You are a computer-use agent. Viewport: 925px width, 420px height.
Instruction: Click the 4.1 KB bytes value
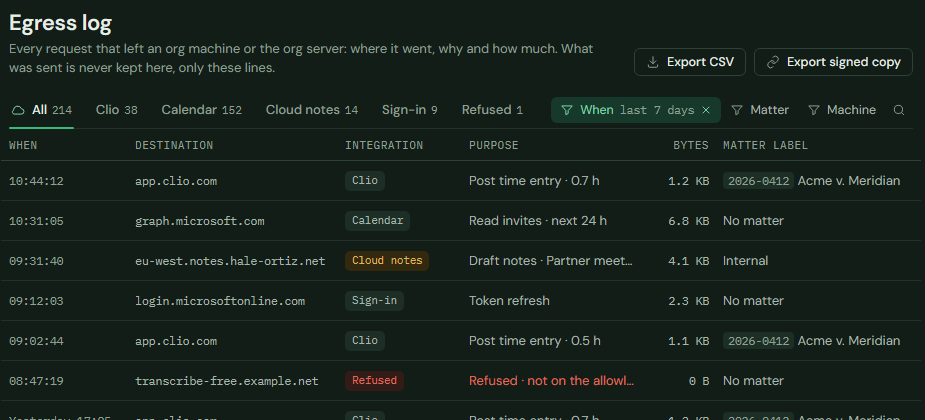688,261
